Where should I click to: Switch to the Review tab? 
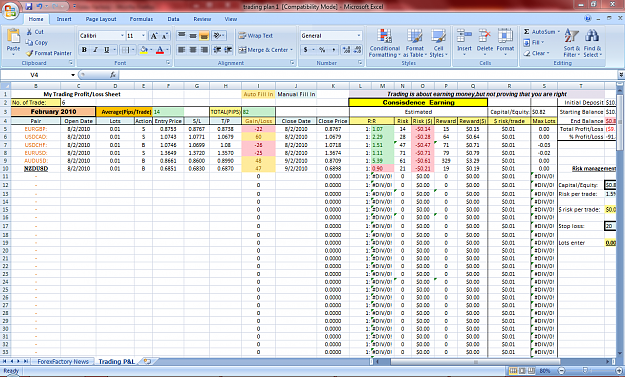[202, 19]
